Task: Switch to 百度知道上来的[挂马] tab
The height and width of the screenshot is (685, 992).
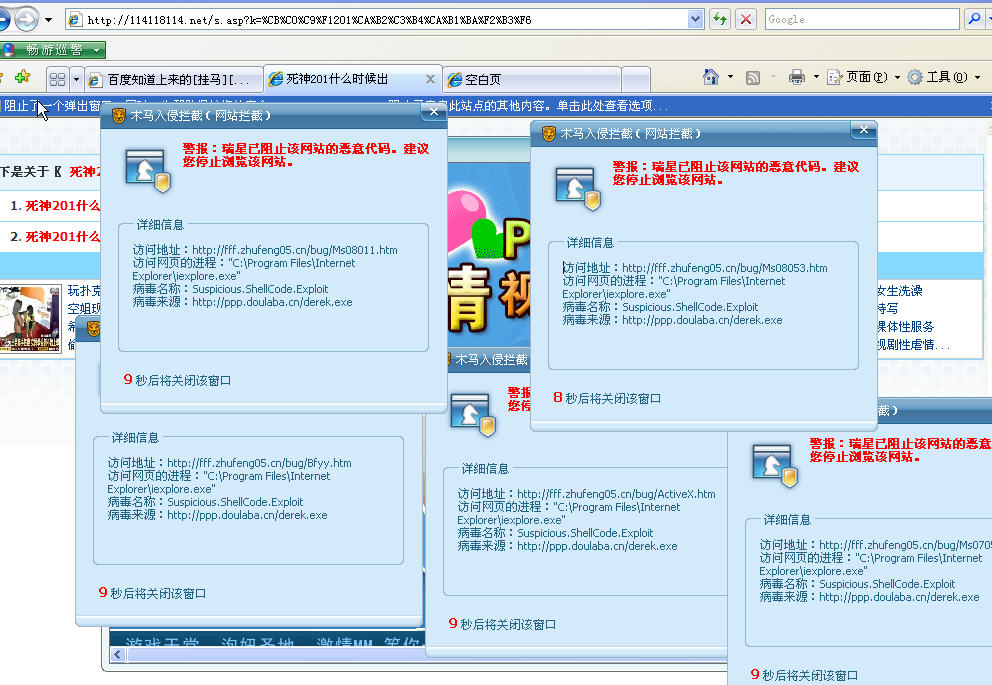Action: click(x=174, y=79)
